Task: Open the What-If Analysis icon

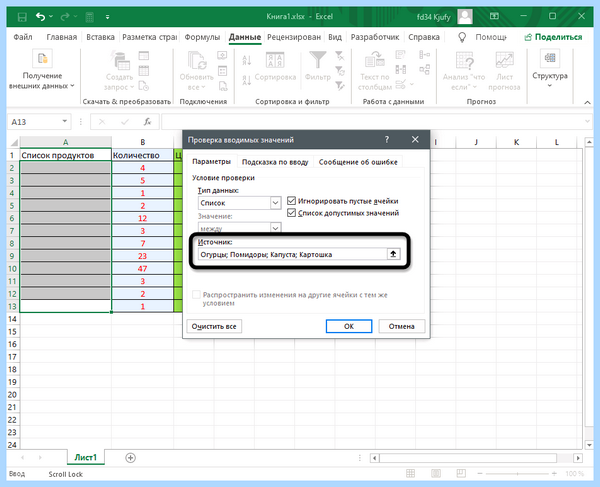Action: [x=465, y=60]
